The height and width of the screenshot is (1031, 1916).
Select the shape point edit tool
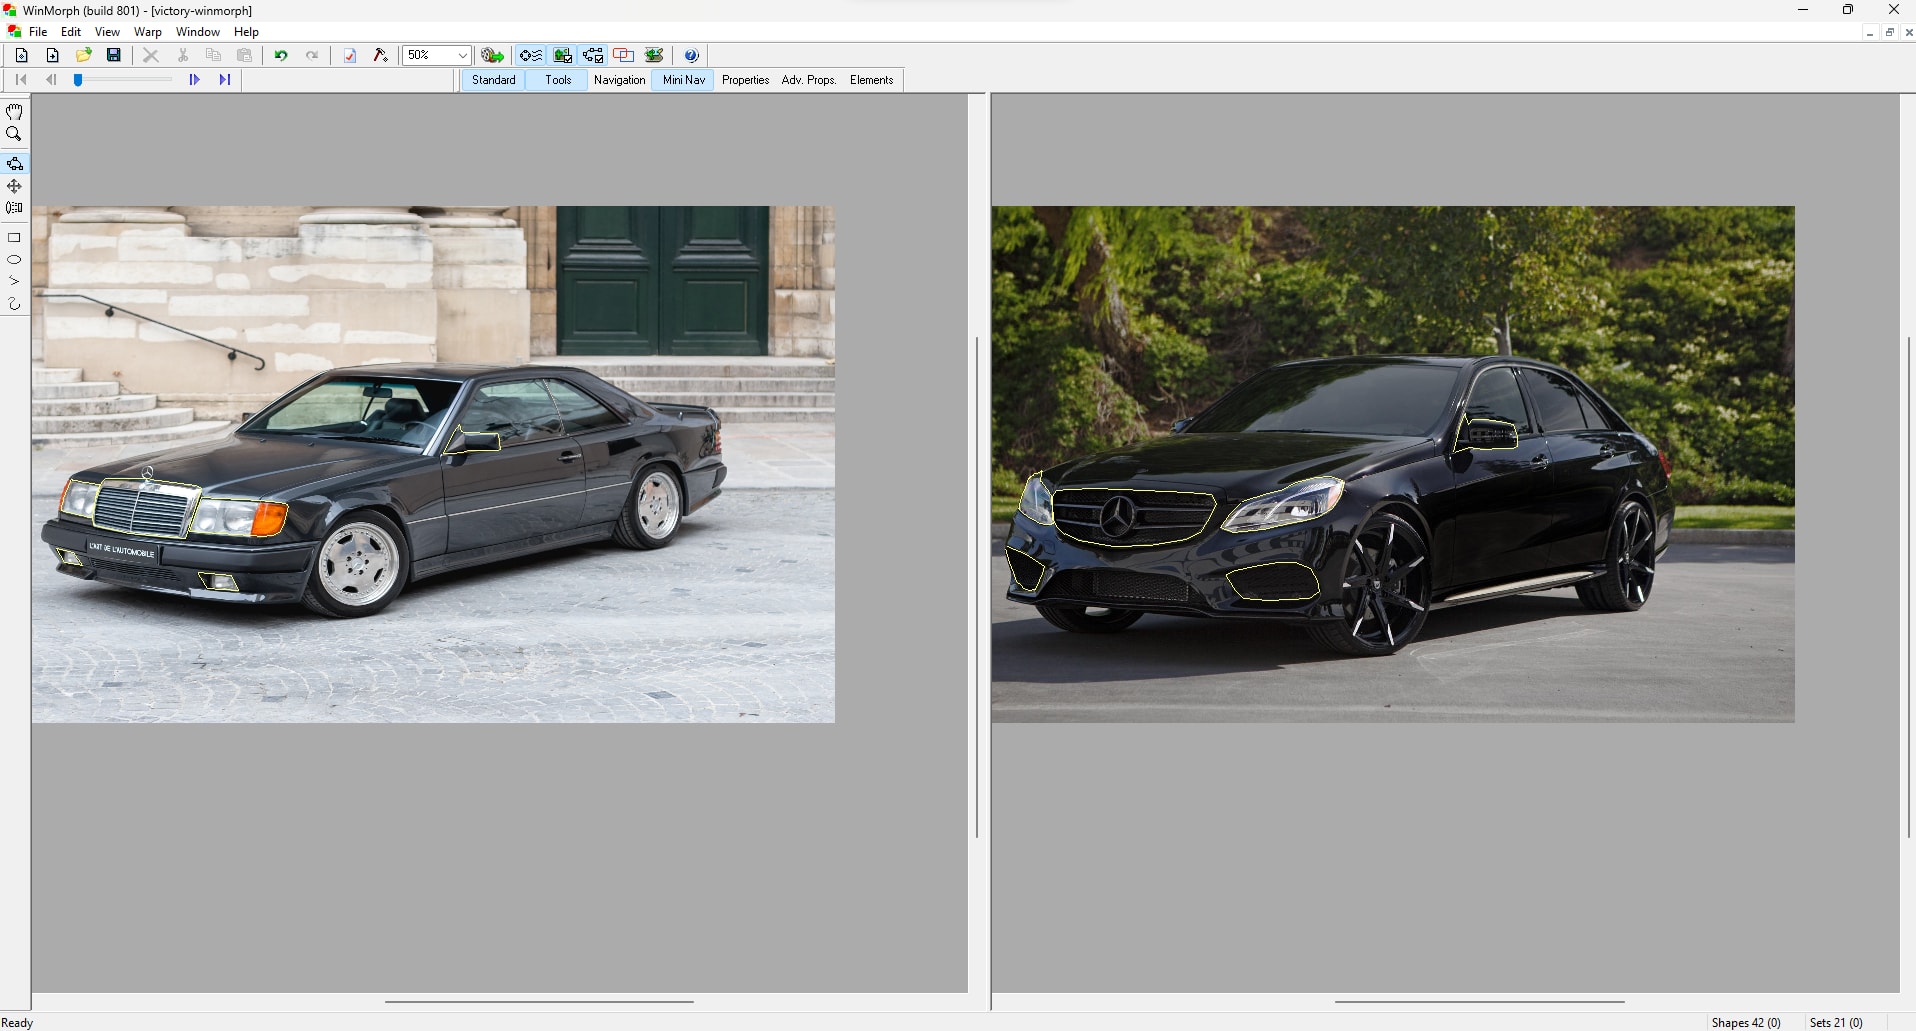coord(14,163)
